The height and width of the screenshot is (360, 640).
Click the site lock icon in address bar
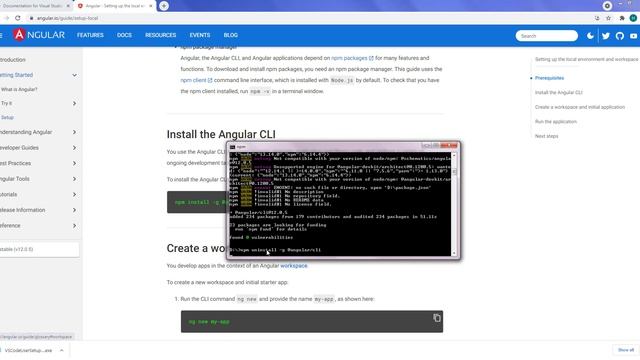(31, 18)
